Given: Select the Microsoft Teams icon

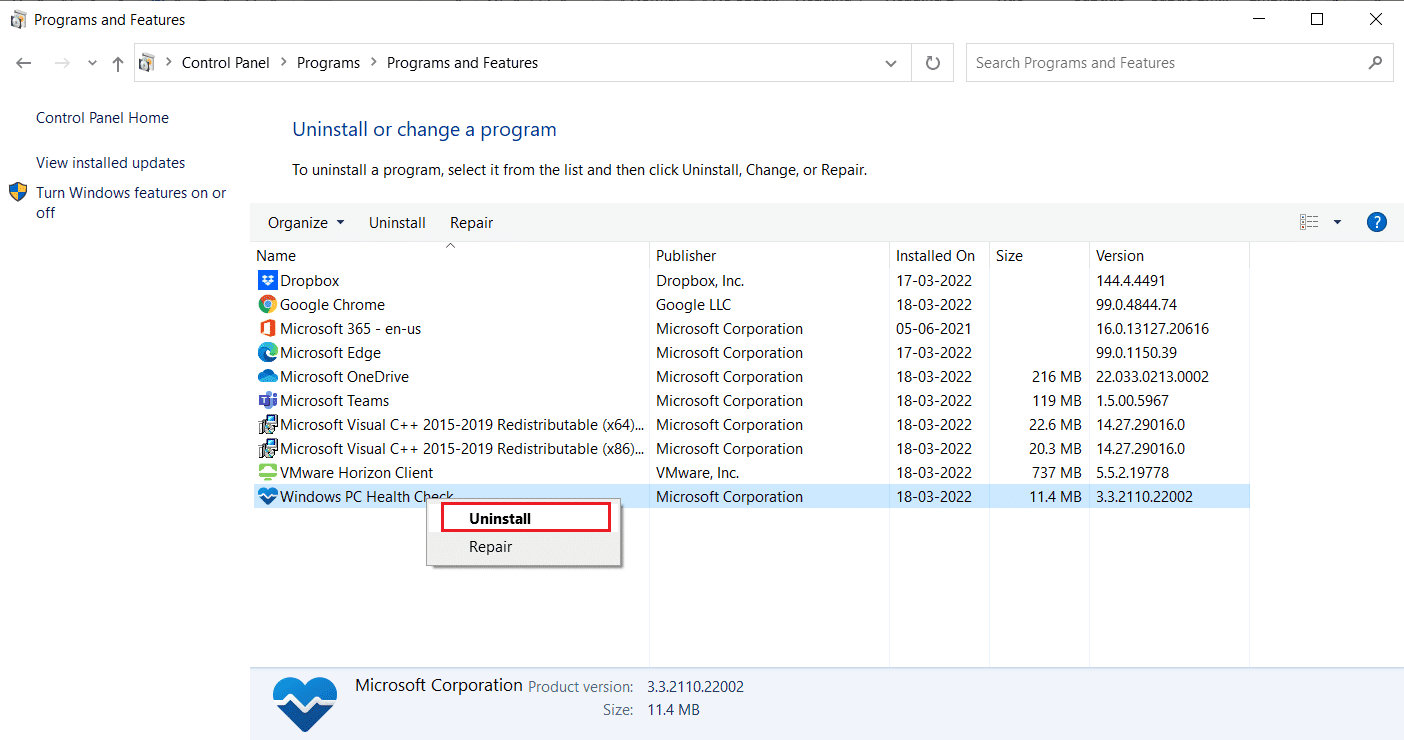Looking at the screenshot, I should (267, 401).
